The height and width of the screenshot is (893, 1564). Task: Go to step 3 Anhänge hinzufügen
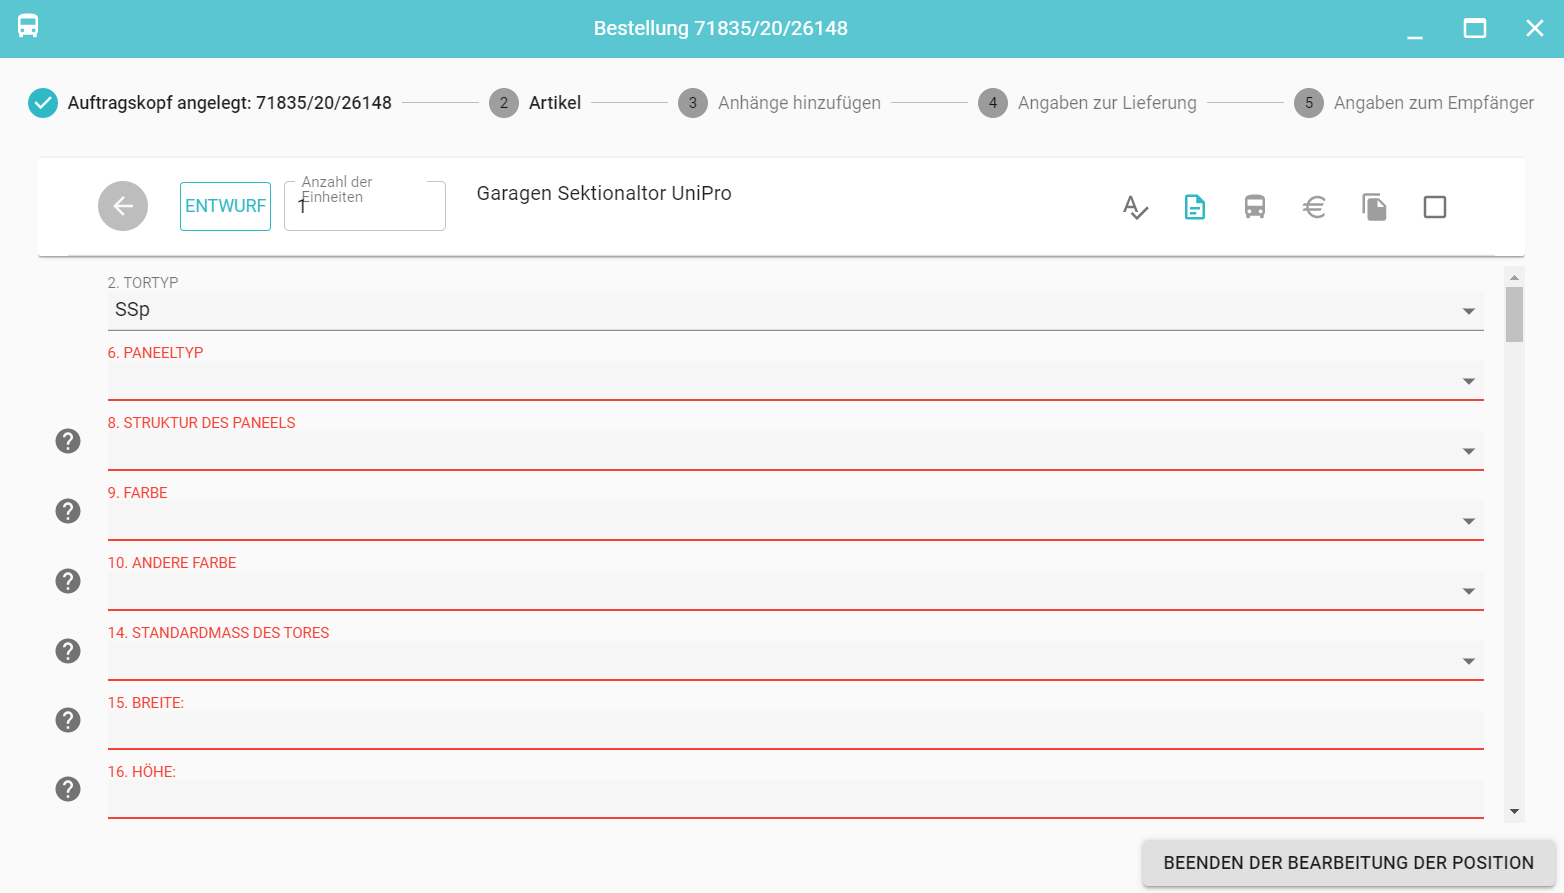tap(780, 103)
